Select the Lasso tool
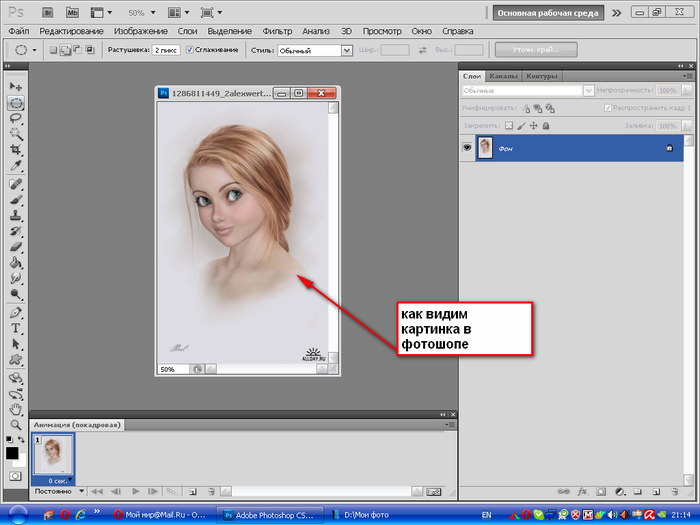This screenshot has height=525, width=700. point(16,118)
